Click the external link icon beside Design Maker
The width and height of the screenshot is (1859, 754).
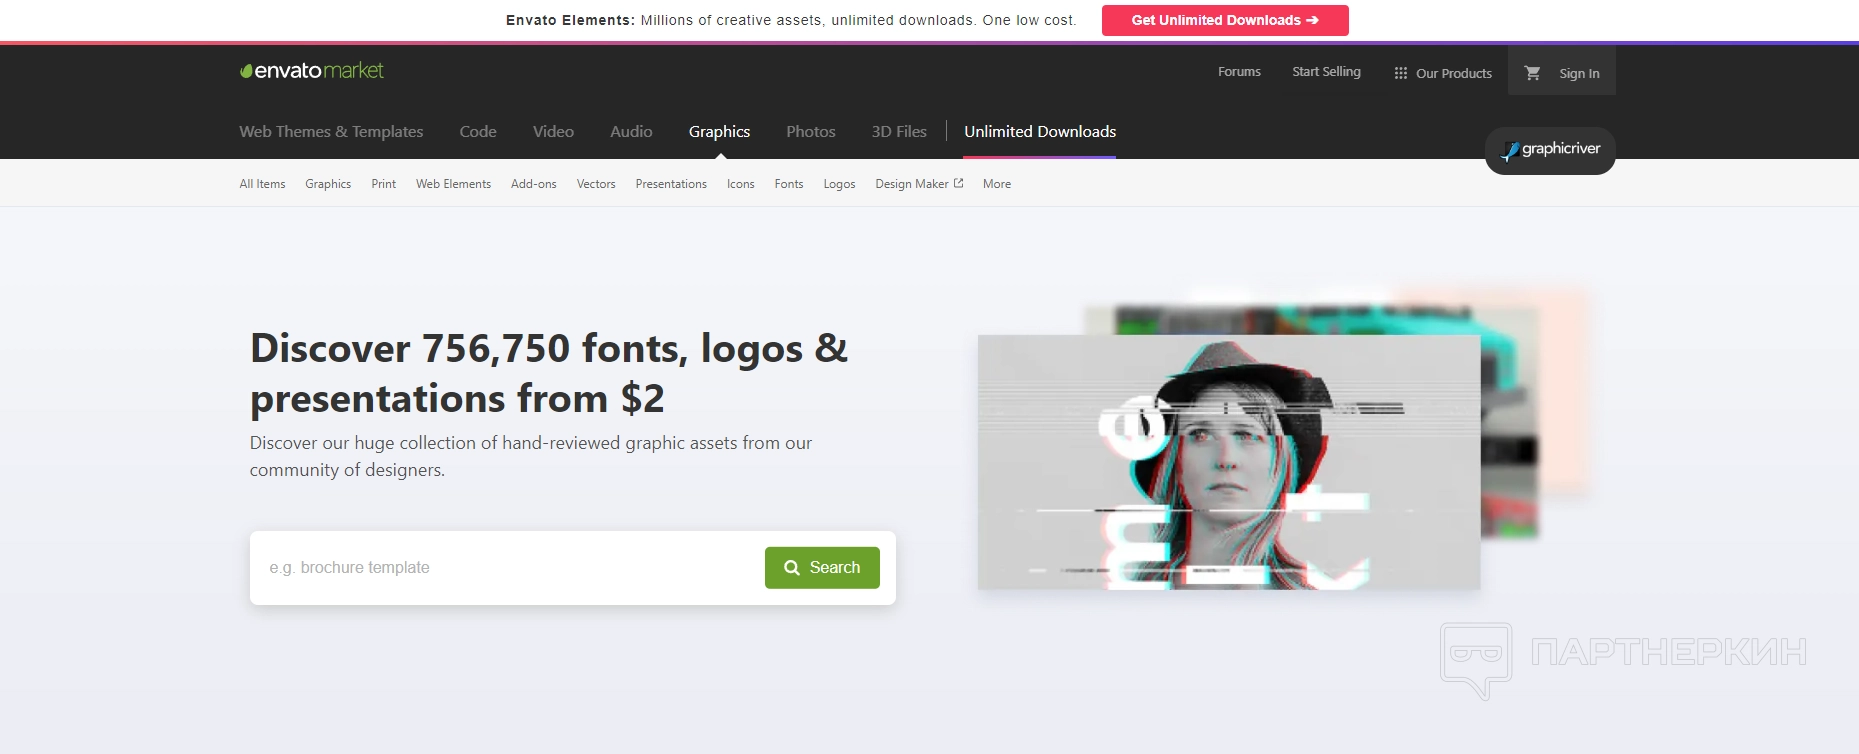959,183
